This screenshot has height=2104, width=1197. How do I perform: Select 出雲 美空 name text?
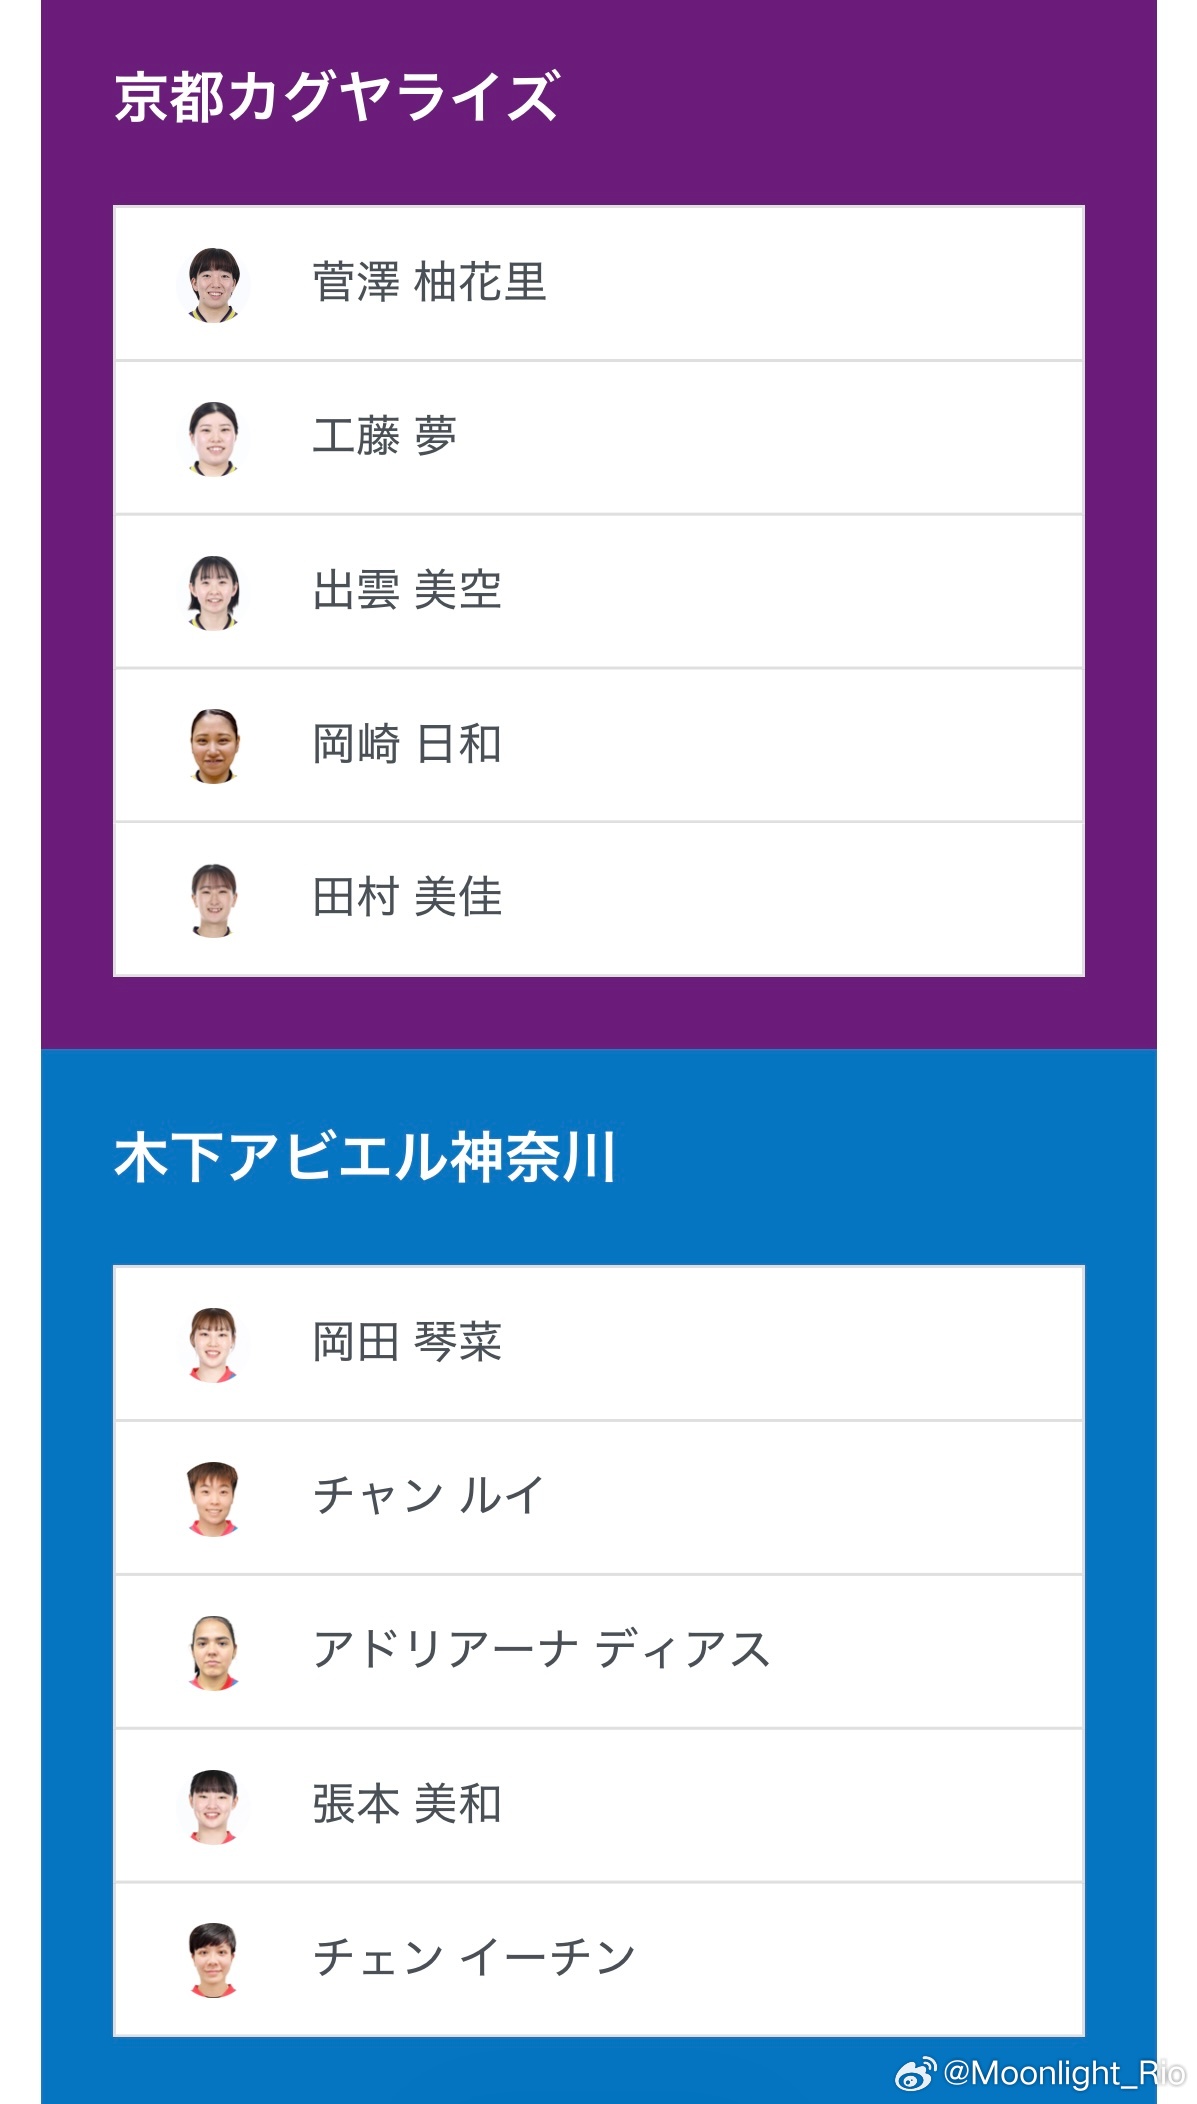(407, 591)
